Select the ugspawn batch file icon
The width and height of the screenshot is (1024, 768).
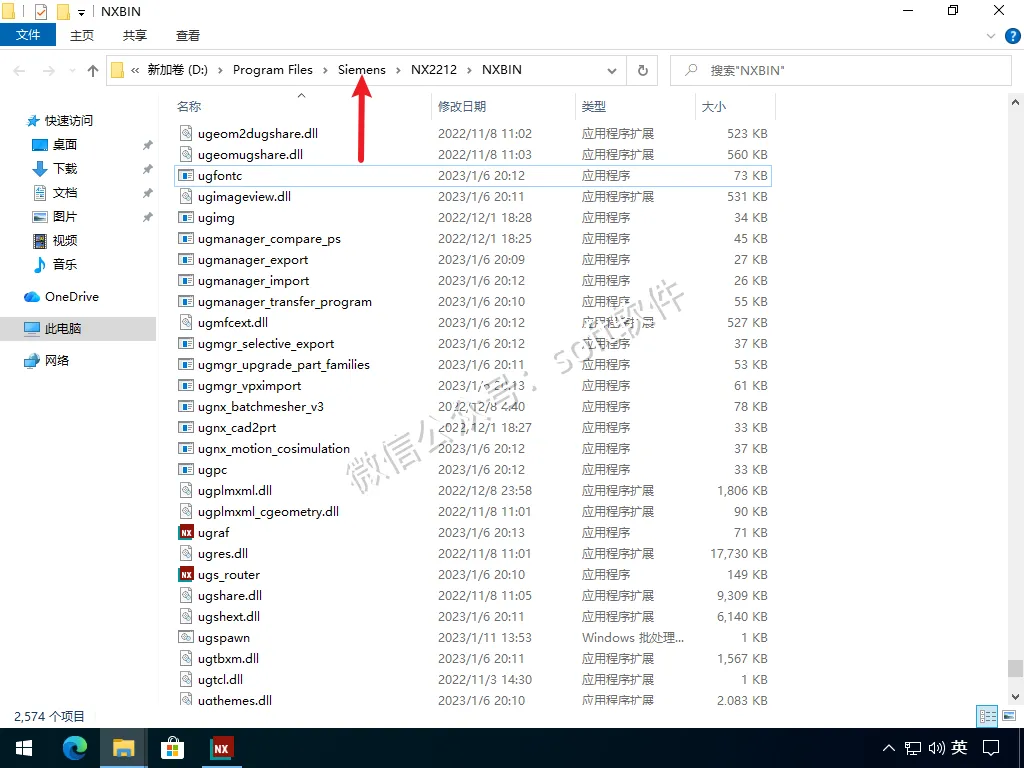point(186,637)
